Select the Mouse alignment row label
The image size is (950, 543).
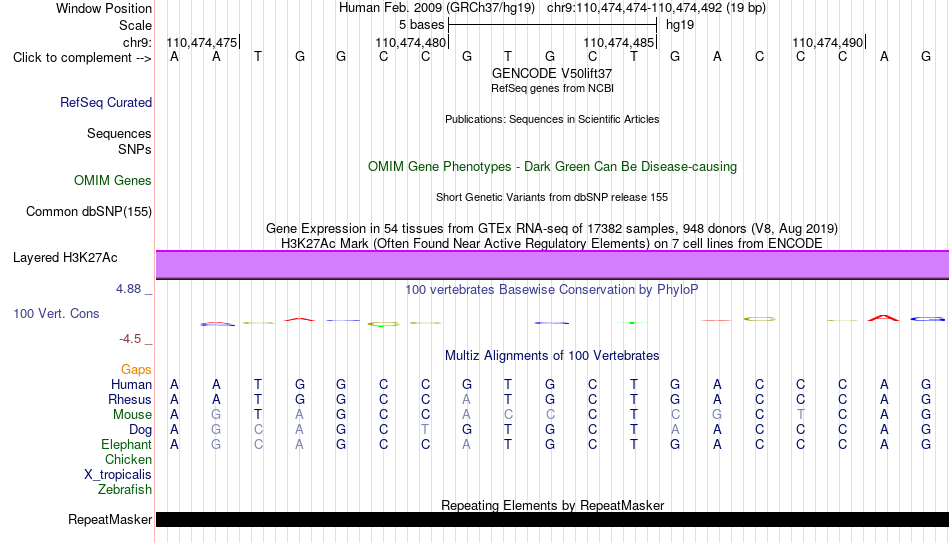coord(132,415)
